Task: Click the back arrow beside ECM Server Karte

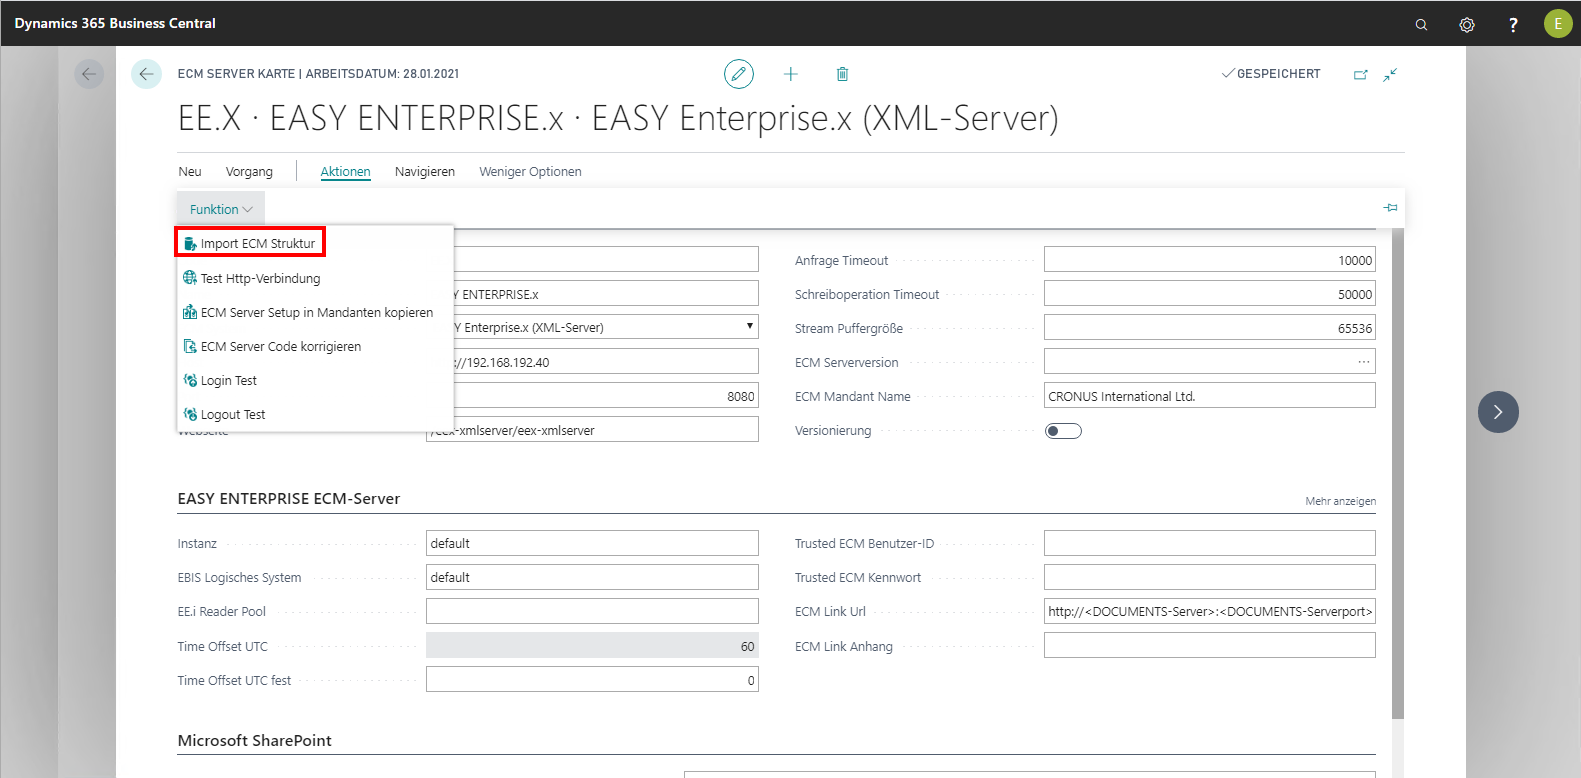Action: (x=146, y=74)
